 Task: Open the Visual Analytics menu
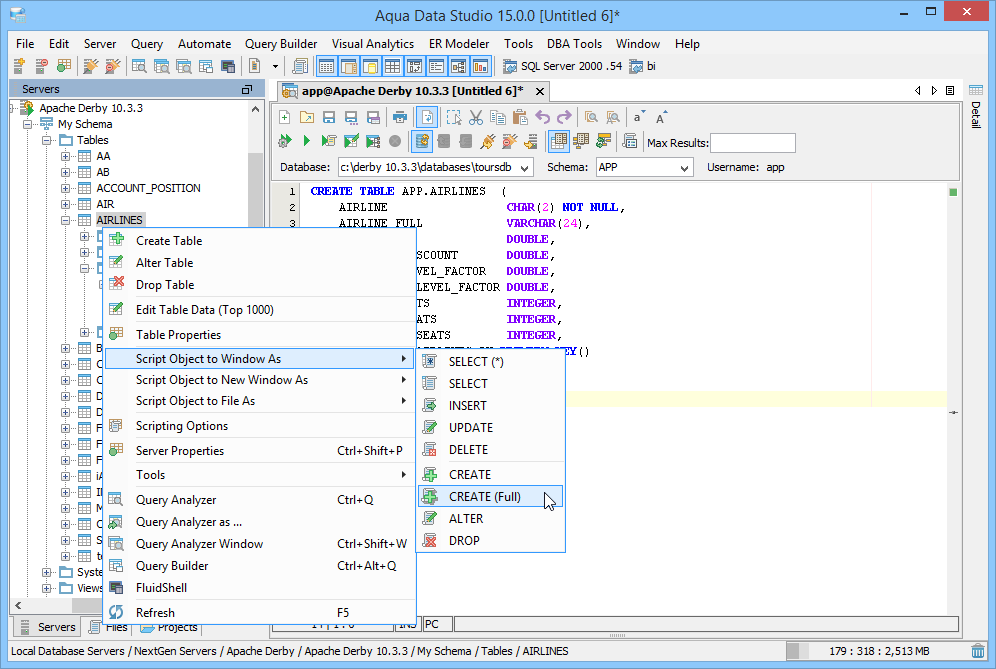373,44
